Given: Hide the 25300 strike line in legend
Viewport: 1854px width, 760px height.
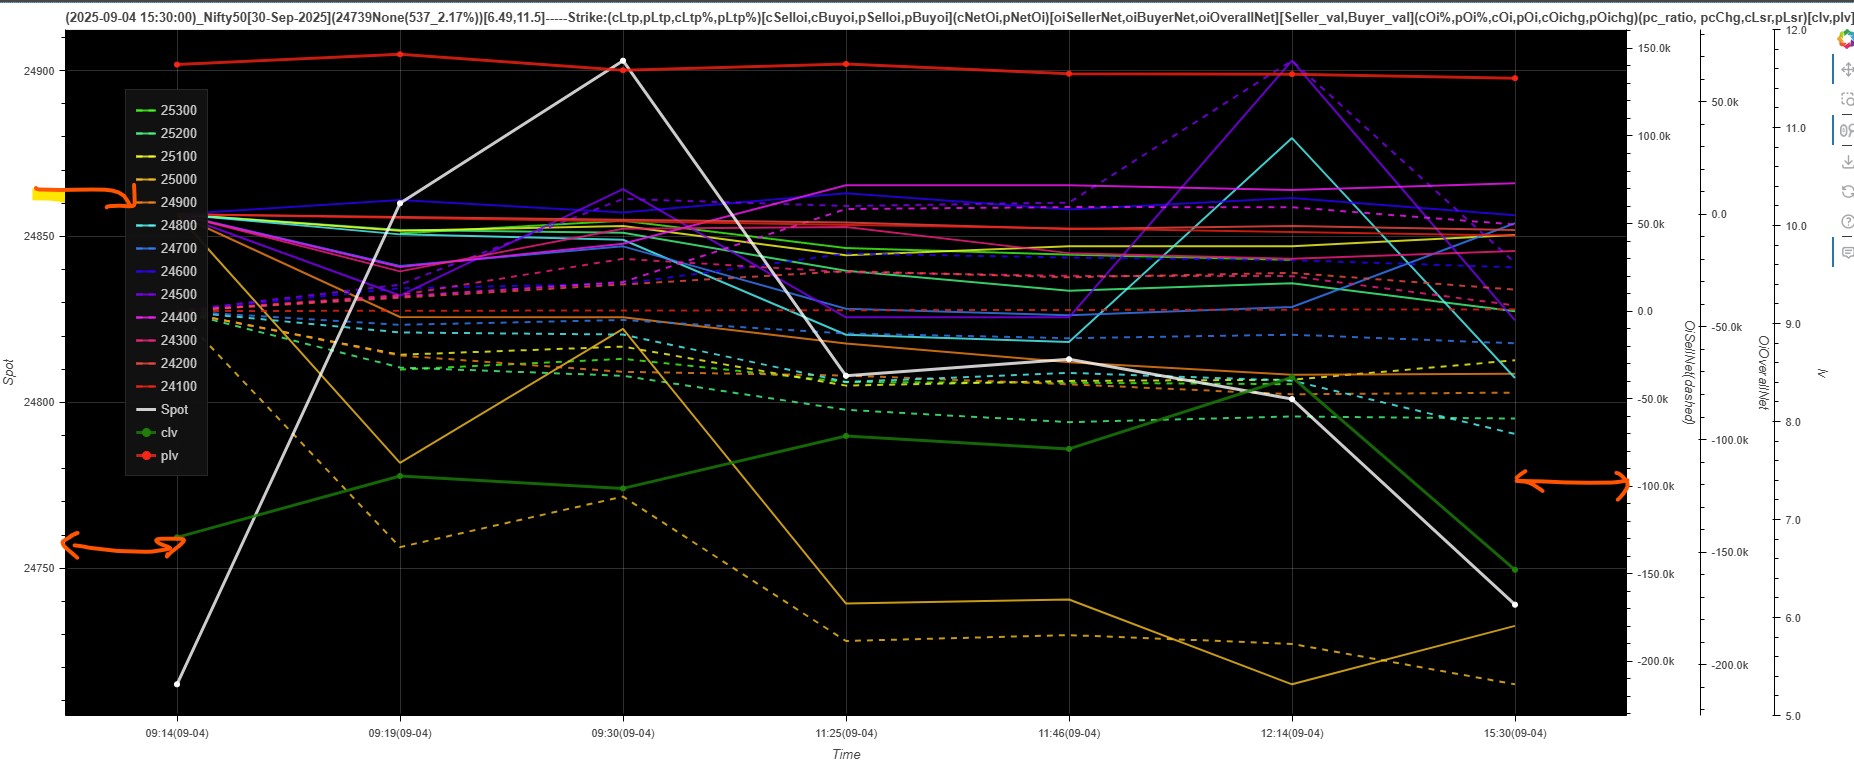Looking at the screenshot, I should coord(178,110).
